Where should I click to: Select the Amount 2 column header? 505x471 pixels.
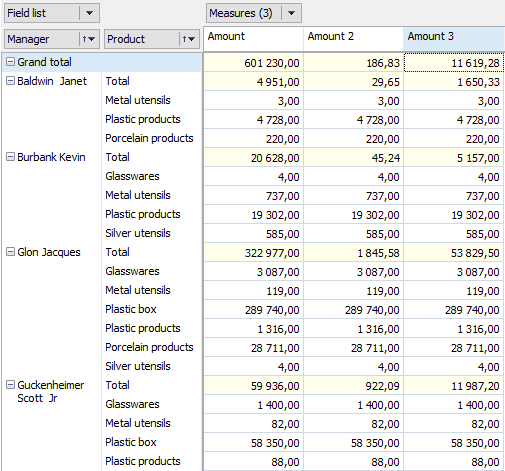pos(353,39)
